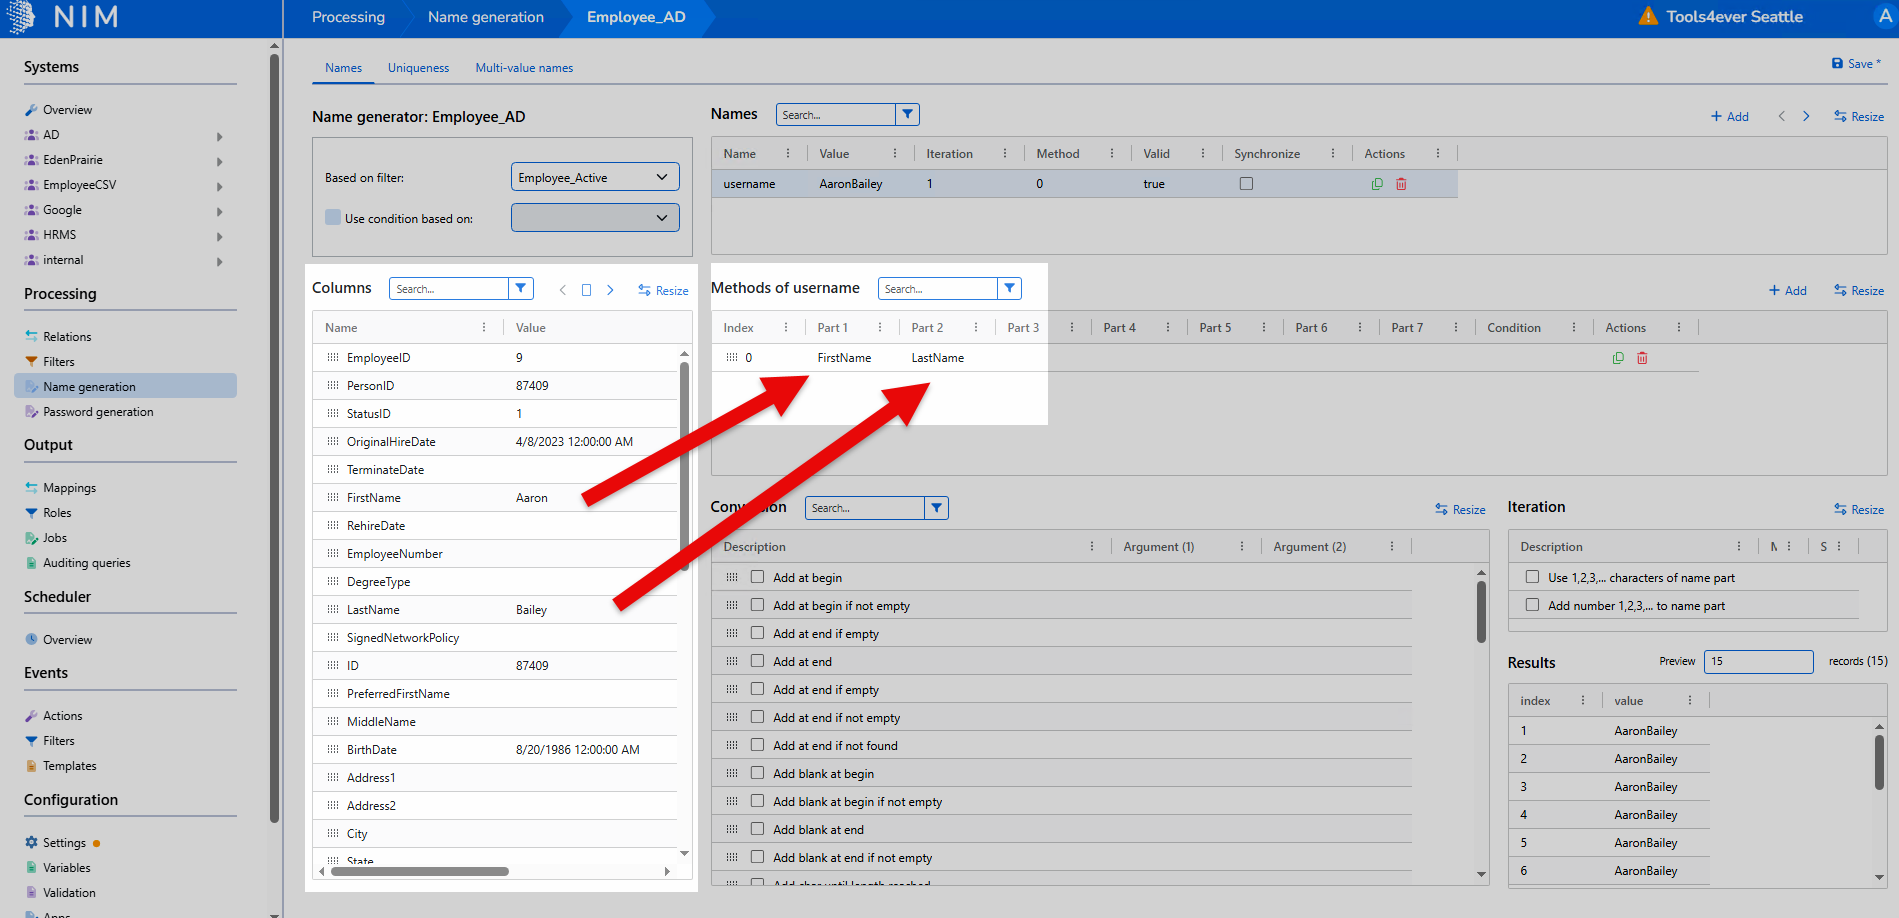
Task: Click Add in the Names panel
Action: [x=1729, y=117]
